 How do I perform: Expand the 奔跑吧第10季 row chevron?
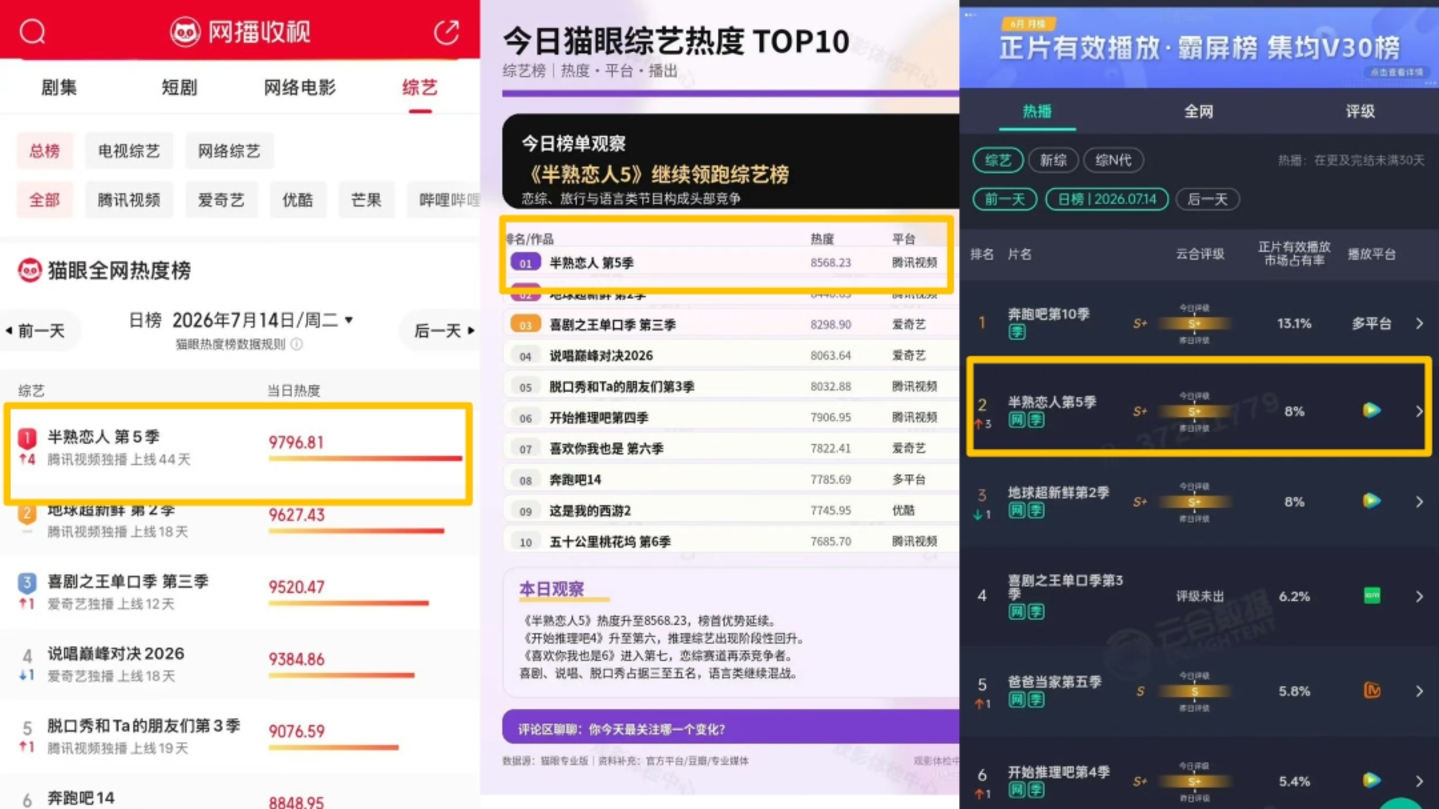[x=1419, y=324]
